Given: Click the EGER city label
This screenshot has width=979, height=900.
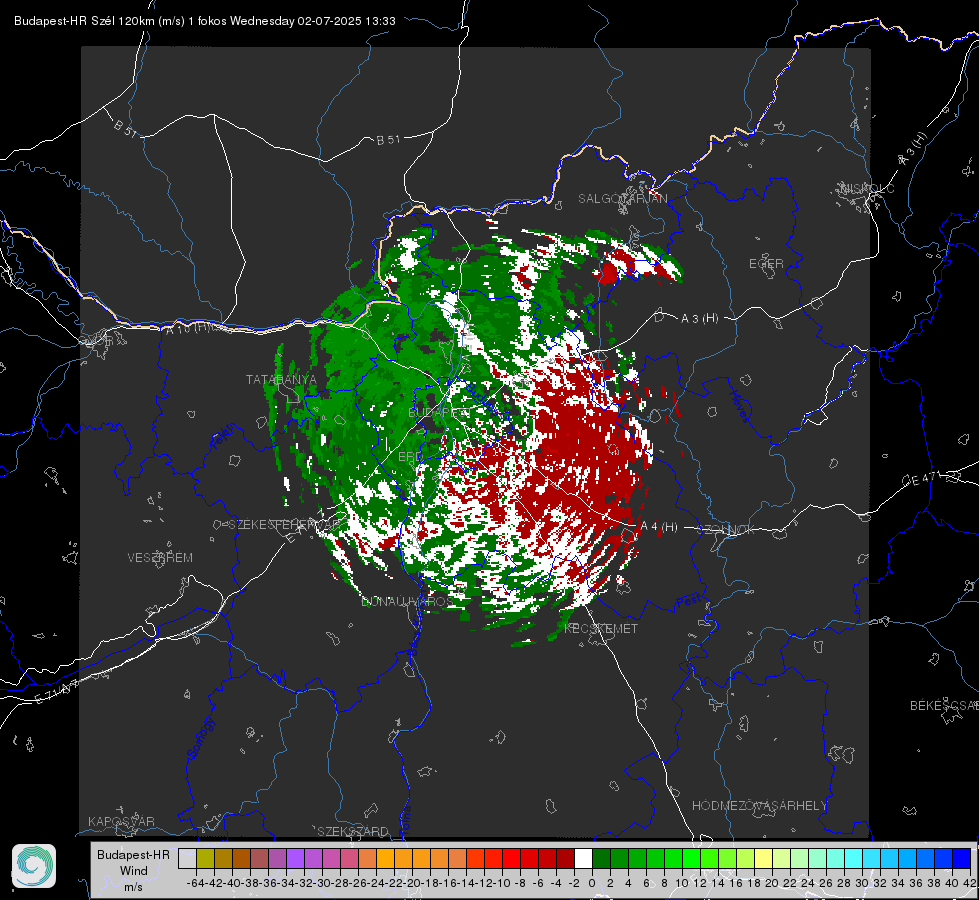Looking at the screenshot, I should click(766, 264).
